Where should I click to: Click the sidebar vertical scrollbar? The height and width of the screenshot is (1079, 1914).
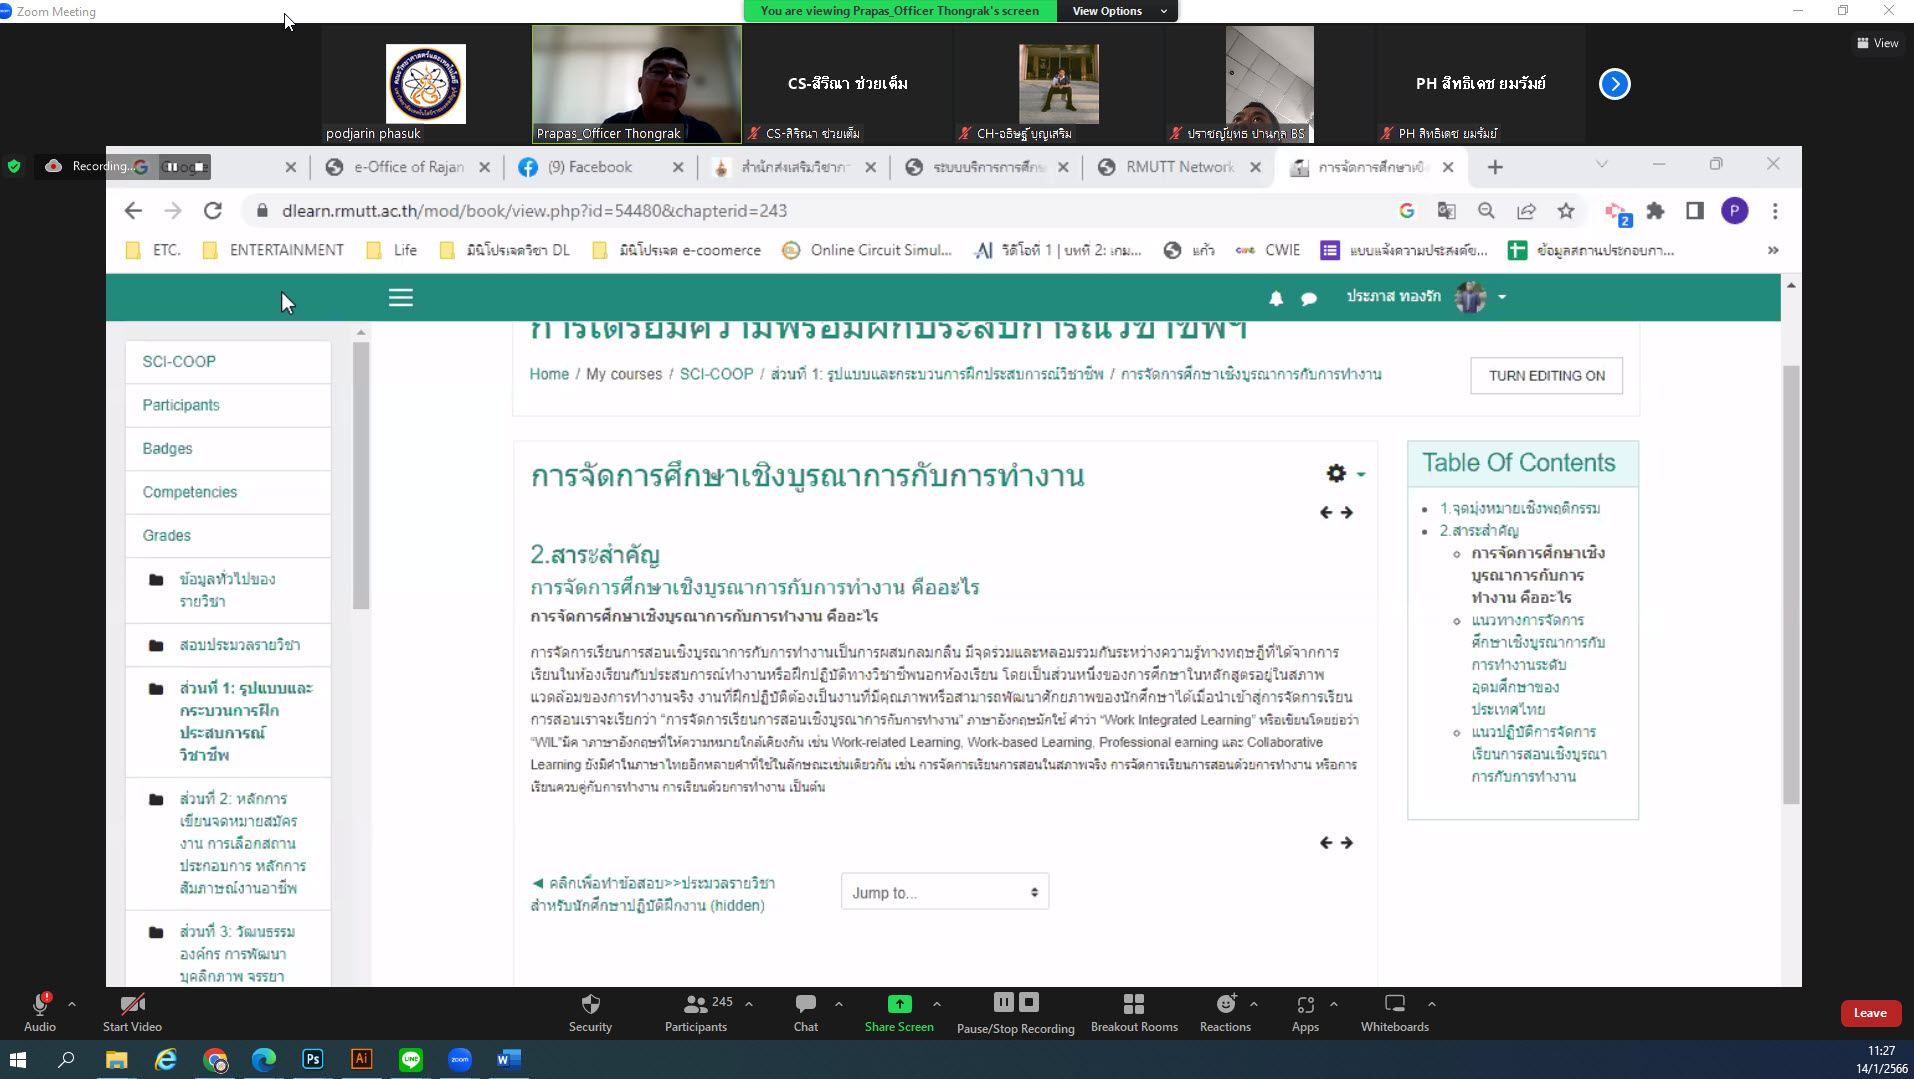pos(361,475)
